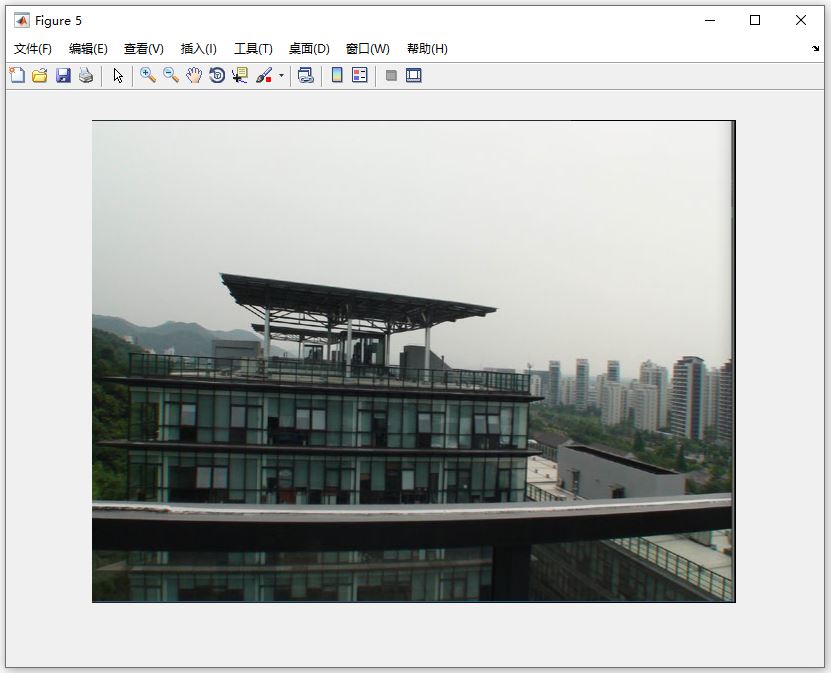Enable the Pan hand tool
Image resolution: width=831 pixels, height=673 pixels.
coord(194,76)
